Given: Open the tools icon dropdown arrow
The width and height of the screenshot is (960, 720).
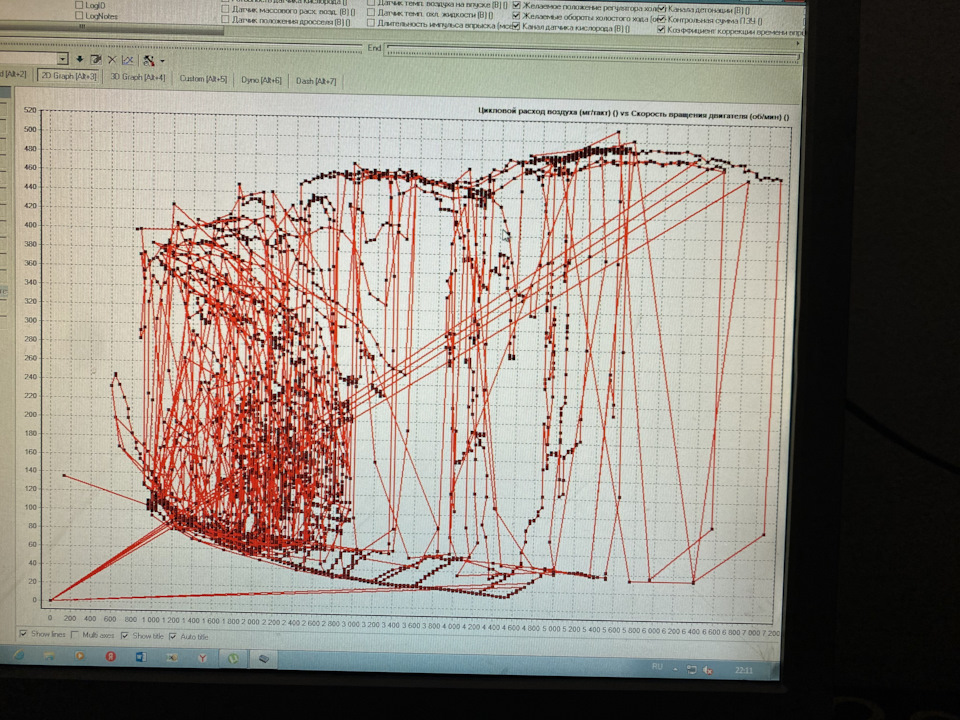Looking at the screenshot, I should 162,61.
